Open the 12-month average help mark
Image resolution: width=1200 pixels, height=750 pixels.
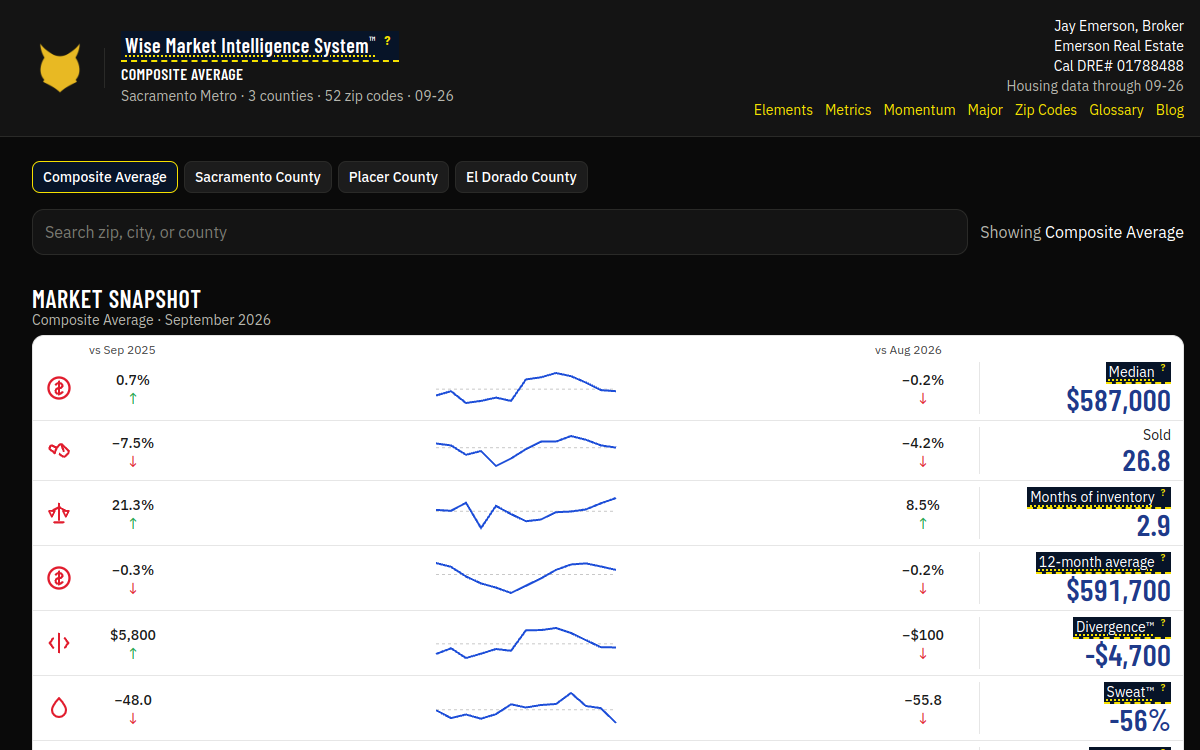(x=1163, y=558)
